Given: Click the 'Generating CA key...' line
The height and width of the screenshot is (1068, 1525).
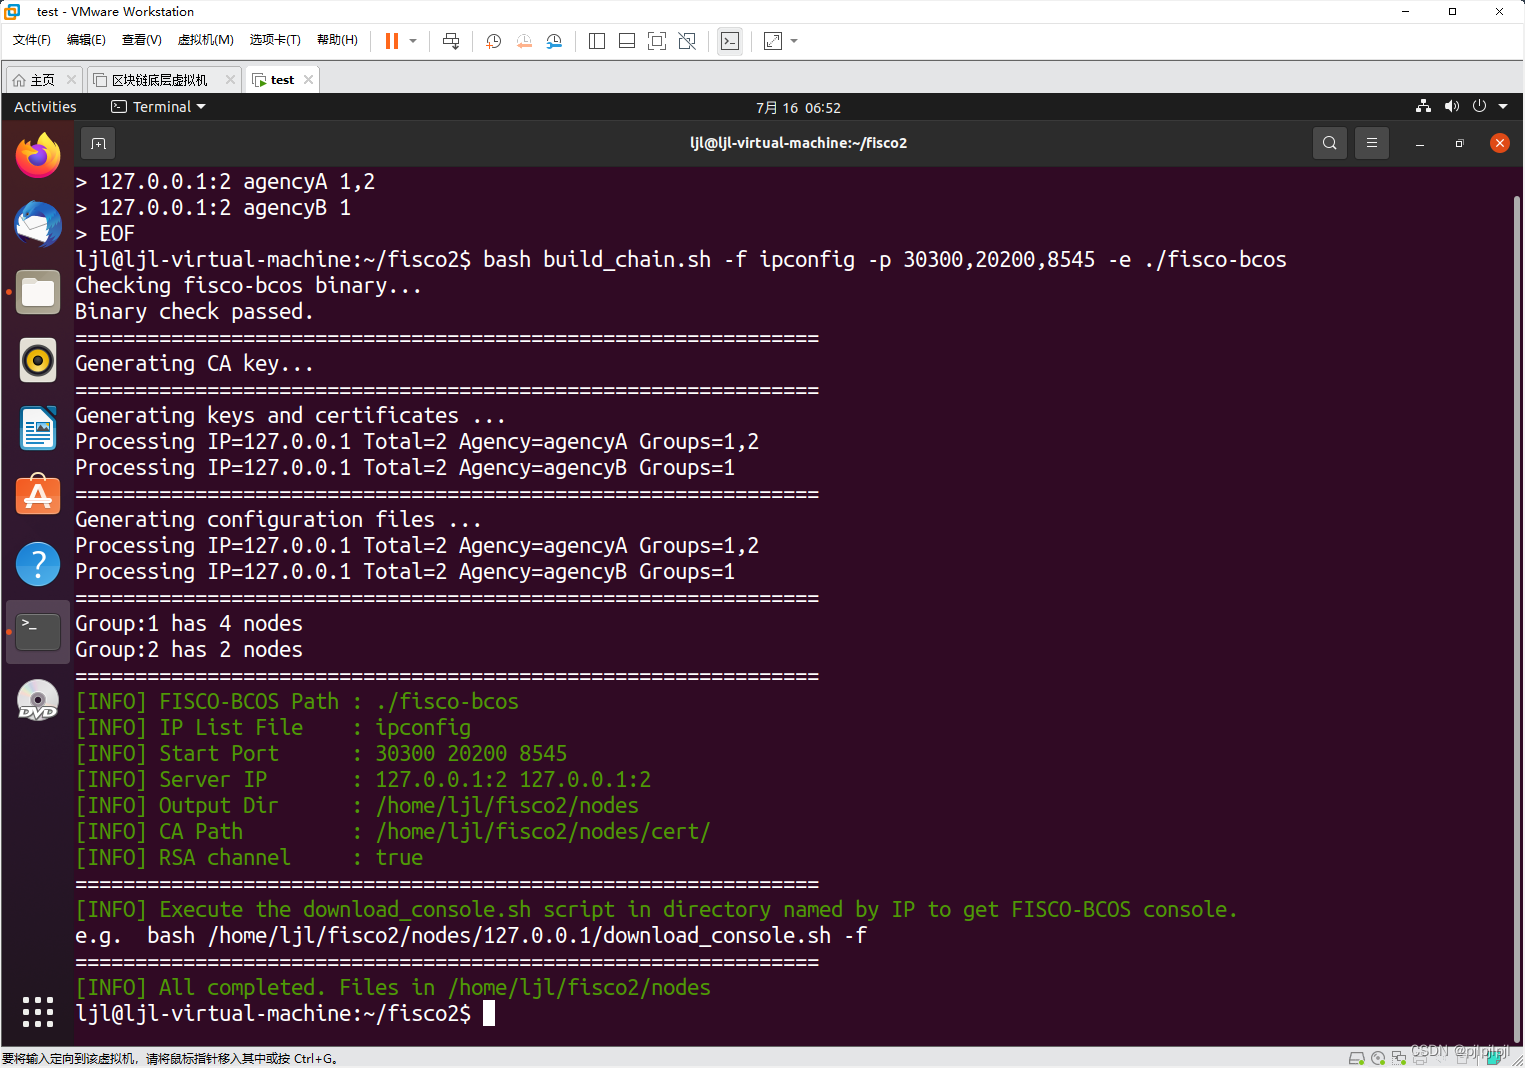Looking at the screenshot, I should pyautogui.click(x=194, y=363).
